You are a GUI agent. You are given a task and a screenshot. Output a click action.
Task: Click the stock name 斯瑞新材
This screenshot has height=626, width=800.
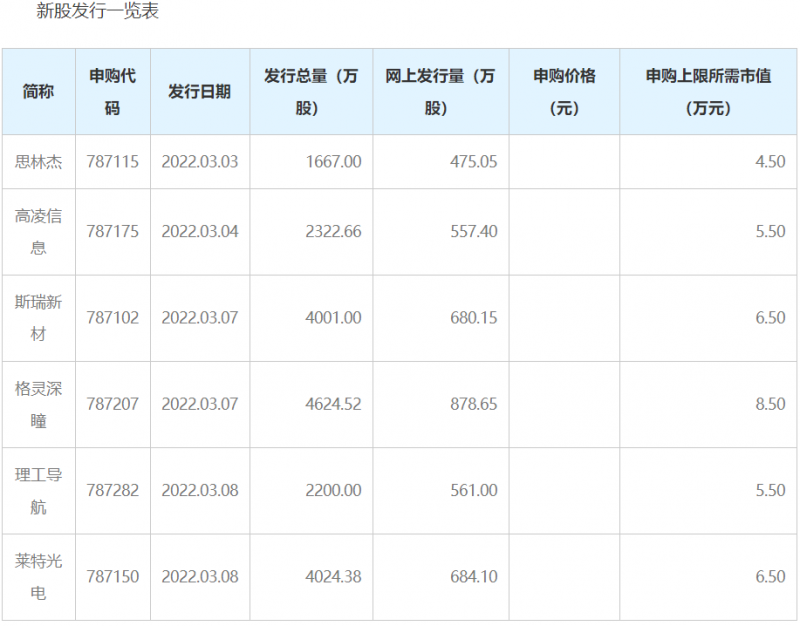click(x=38, y=318)
